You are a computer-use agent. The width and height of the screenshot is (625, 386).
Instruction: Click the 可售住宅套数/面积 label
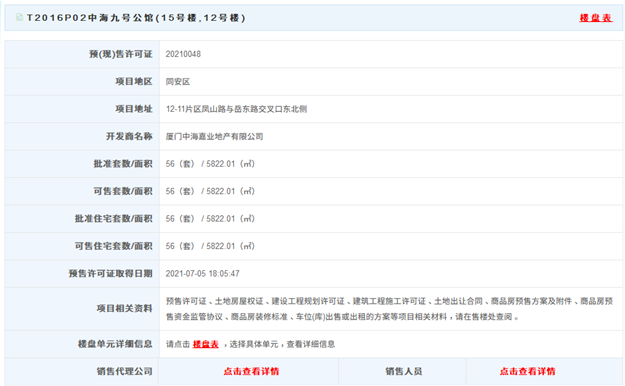pos(114,246)
